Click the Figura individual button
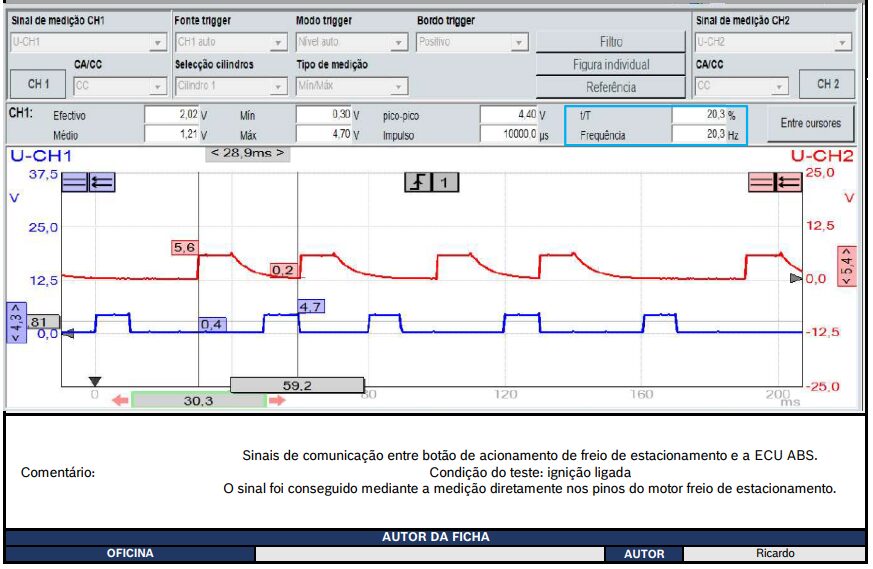The width and height of the screenshot is (873, 569). 611,64
